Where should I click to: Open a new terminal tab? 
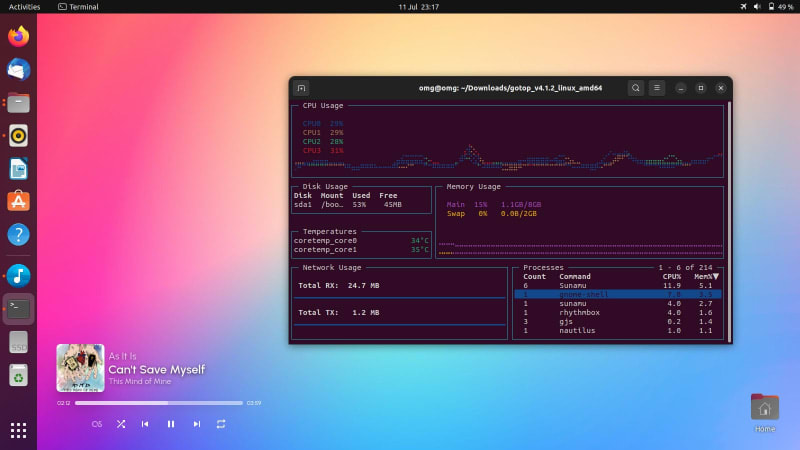click(x=302, y=88)
